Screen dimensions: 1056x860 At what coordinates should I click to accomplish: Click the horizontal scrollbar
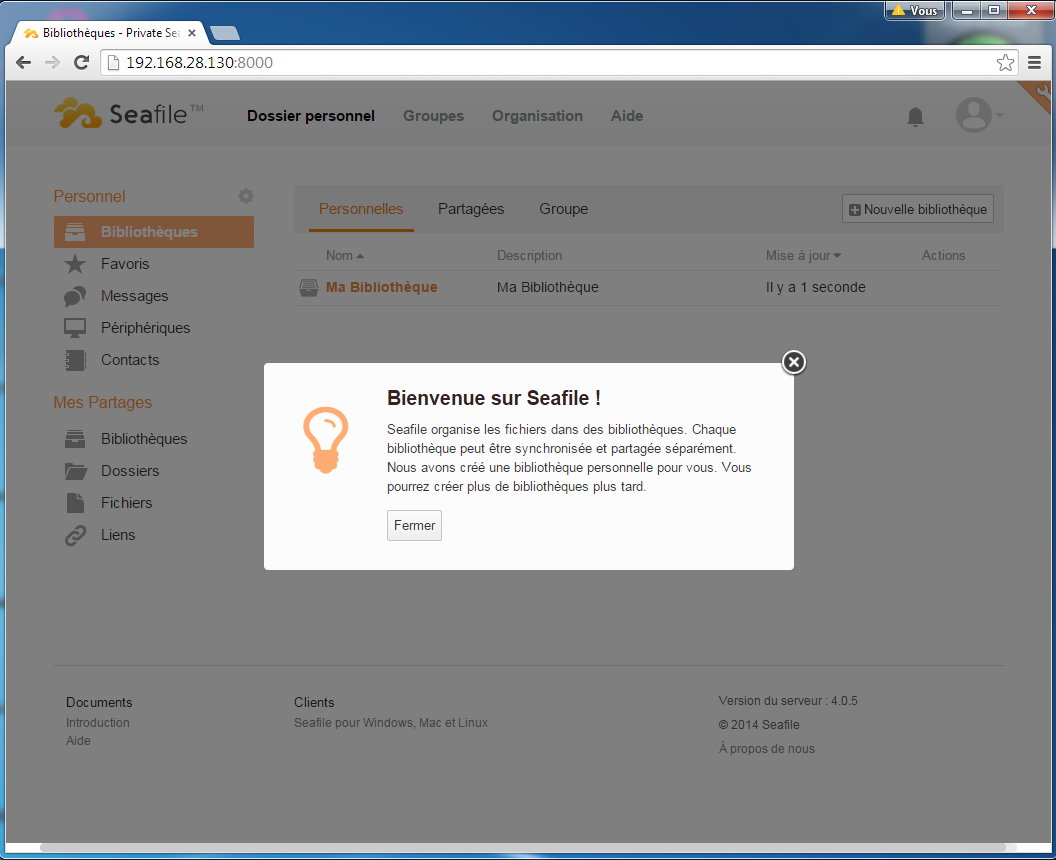(523, 847)
